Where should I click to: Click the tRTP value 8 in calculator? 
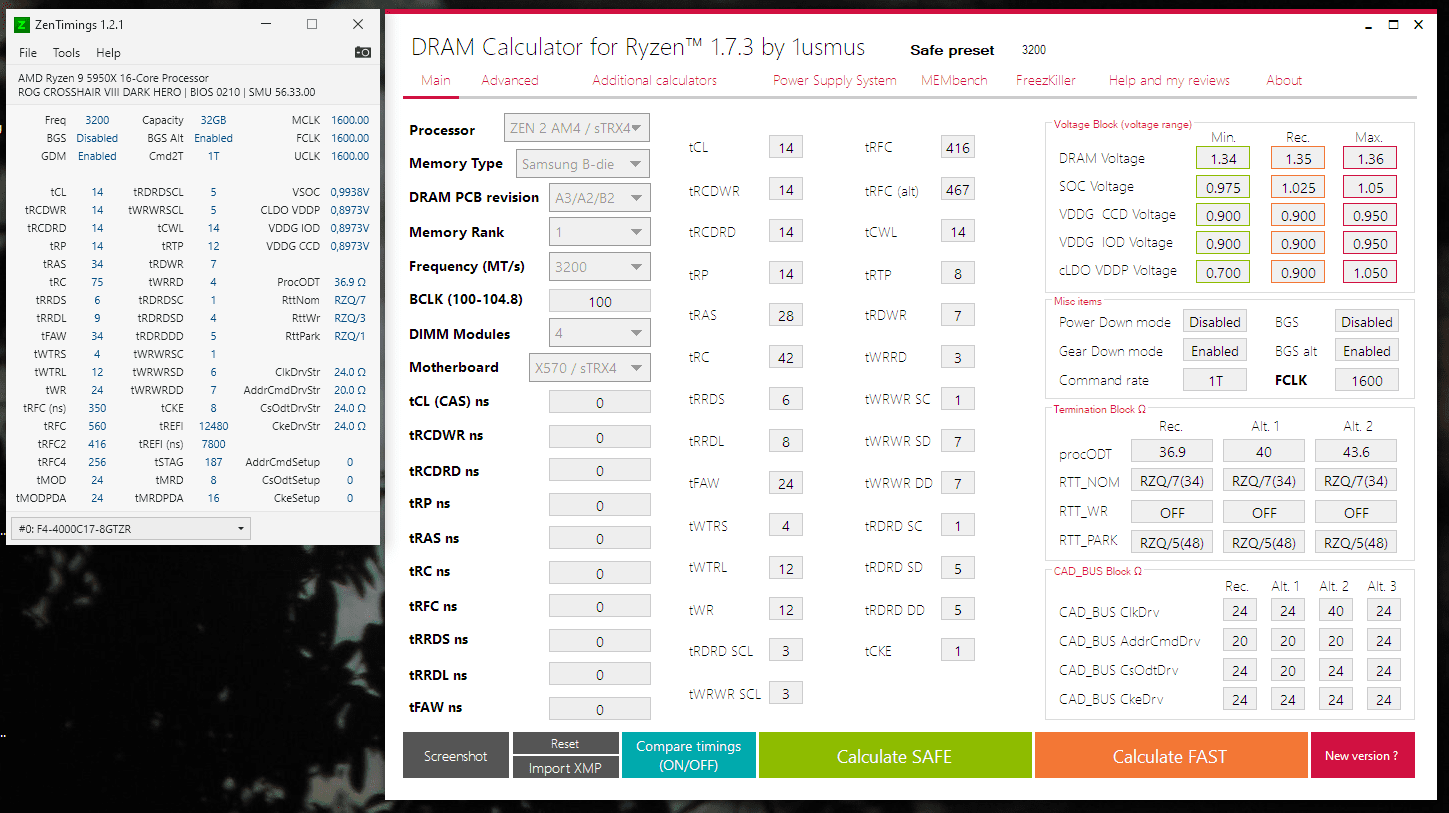[x=957, y=274]
